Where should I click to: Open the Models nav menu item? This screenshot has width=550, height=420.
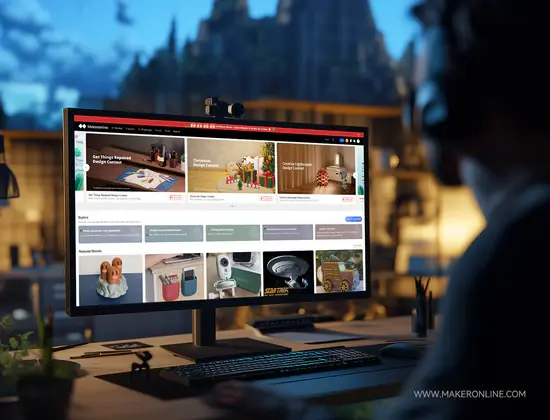click(x=117, y=128)
